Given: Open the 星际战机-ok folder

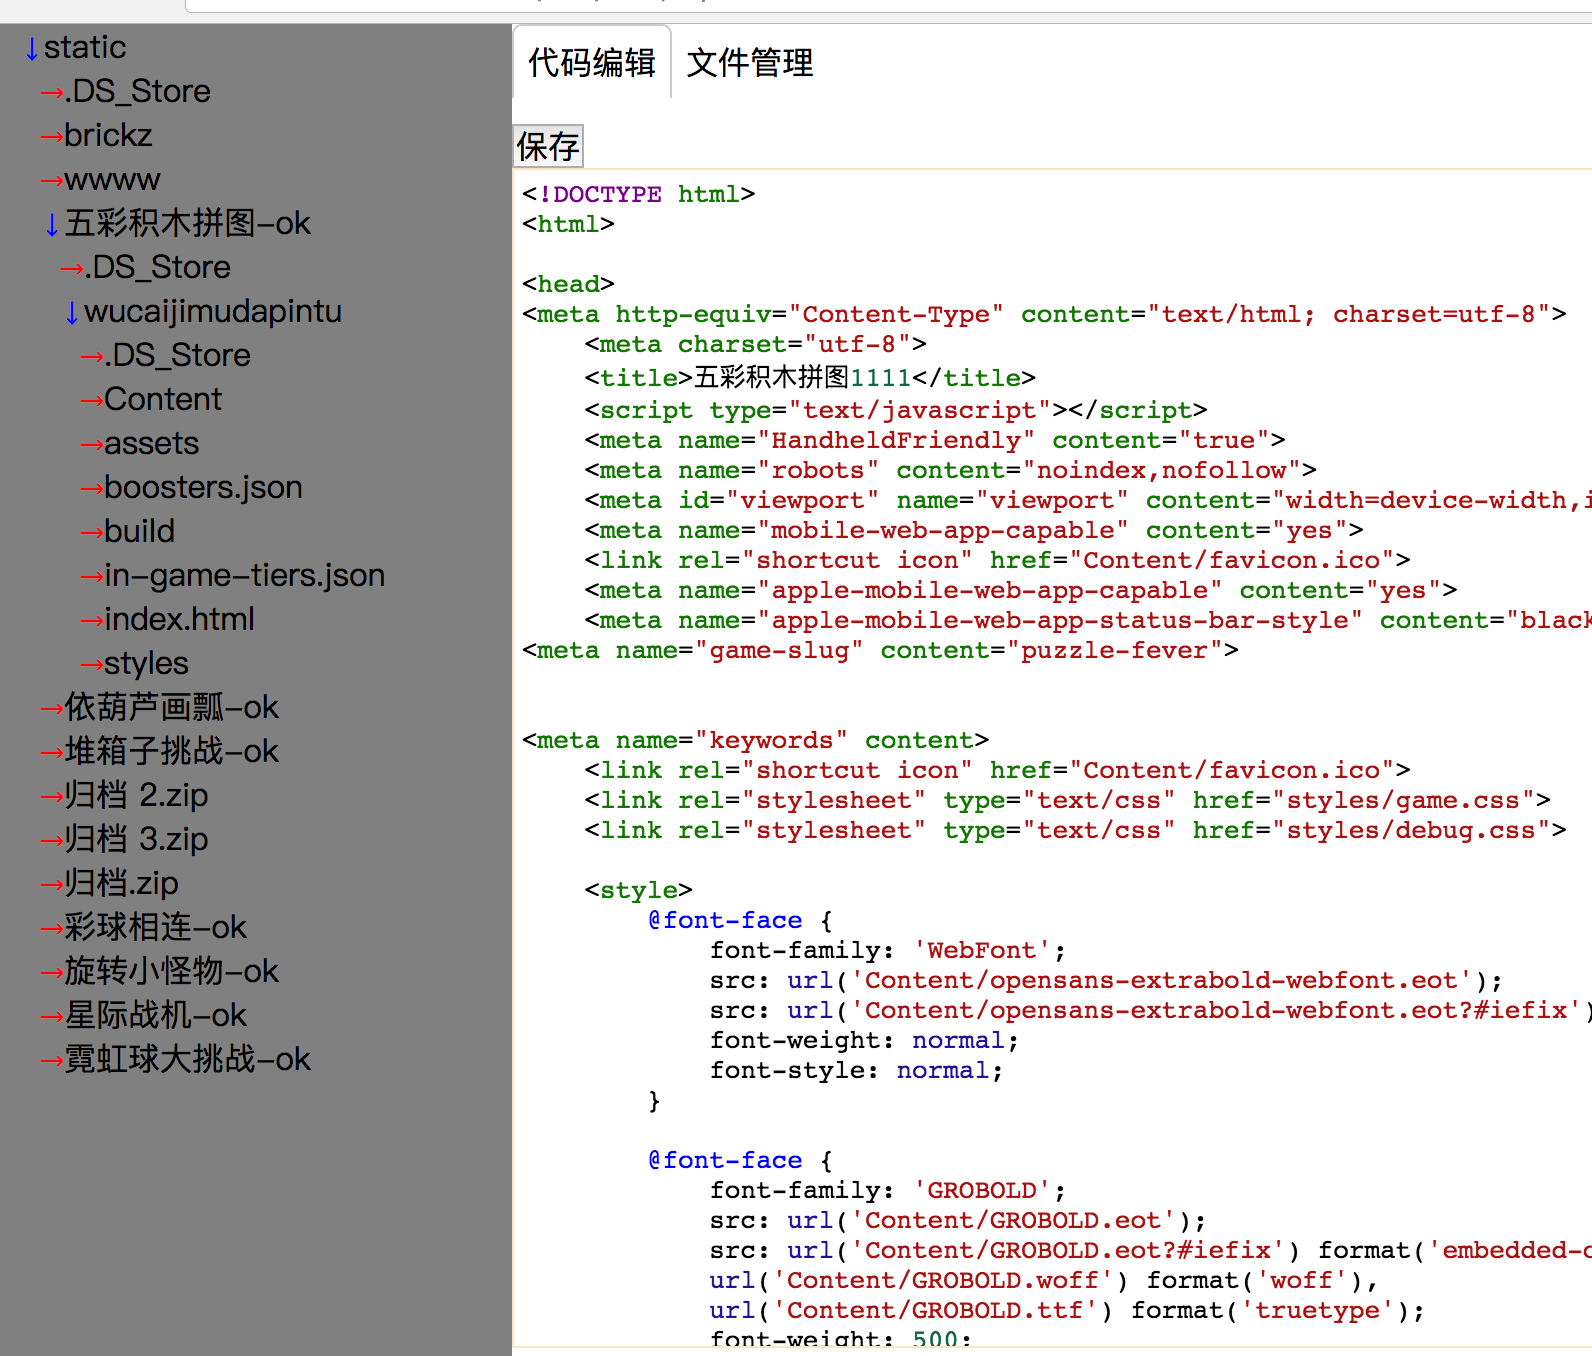Looking at the screenshot, I should click(155, 1016).
